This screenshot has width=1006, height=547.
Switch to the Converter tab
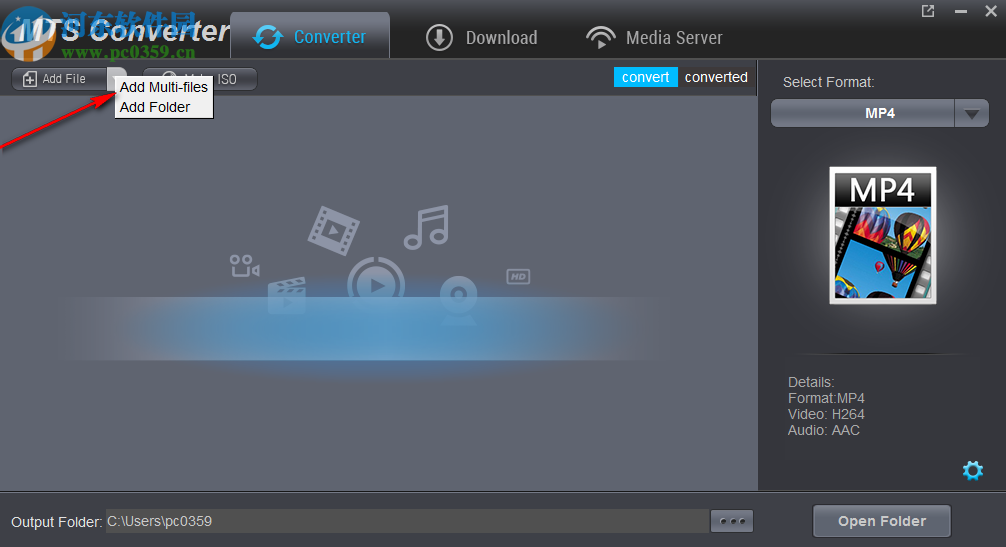pos(310,37)
